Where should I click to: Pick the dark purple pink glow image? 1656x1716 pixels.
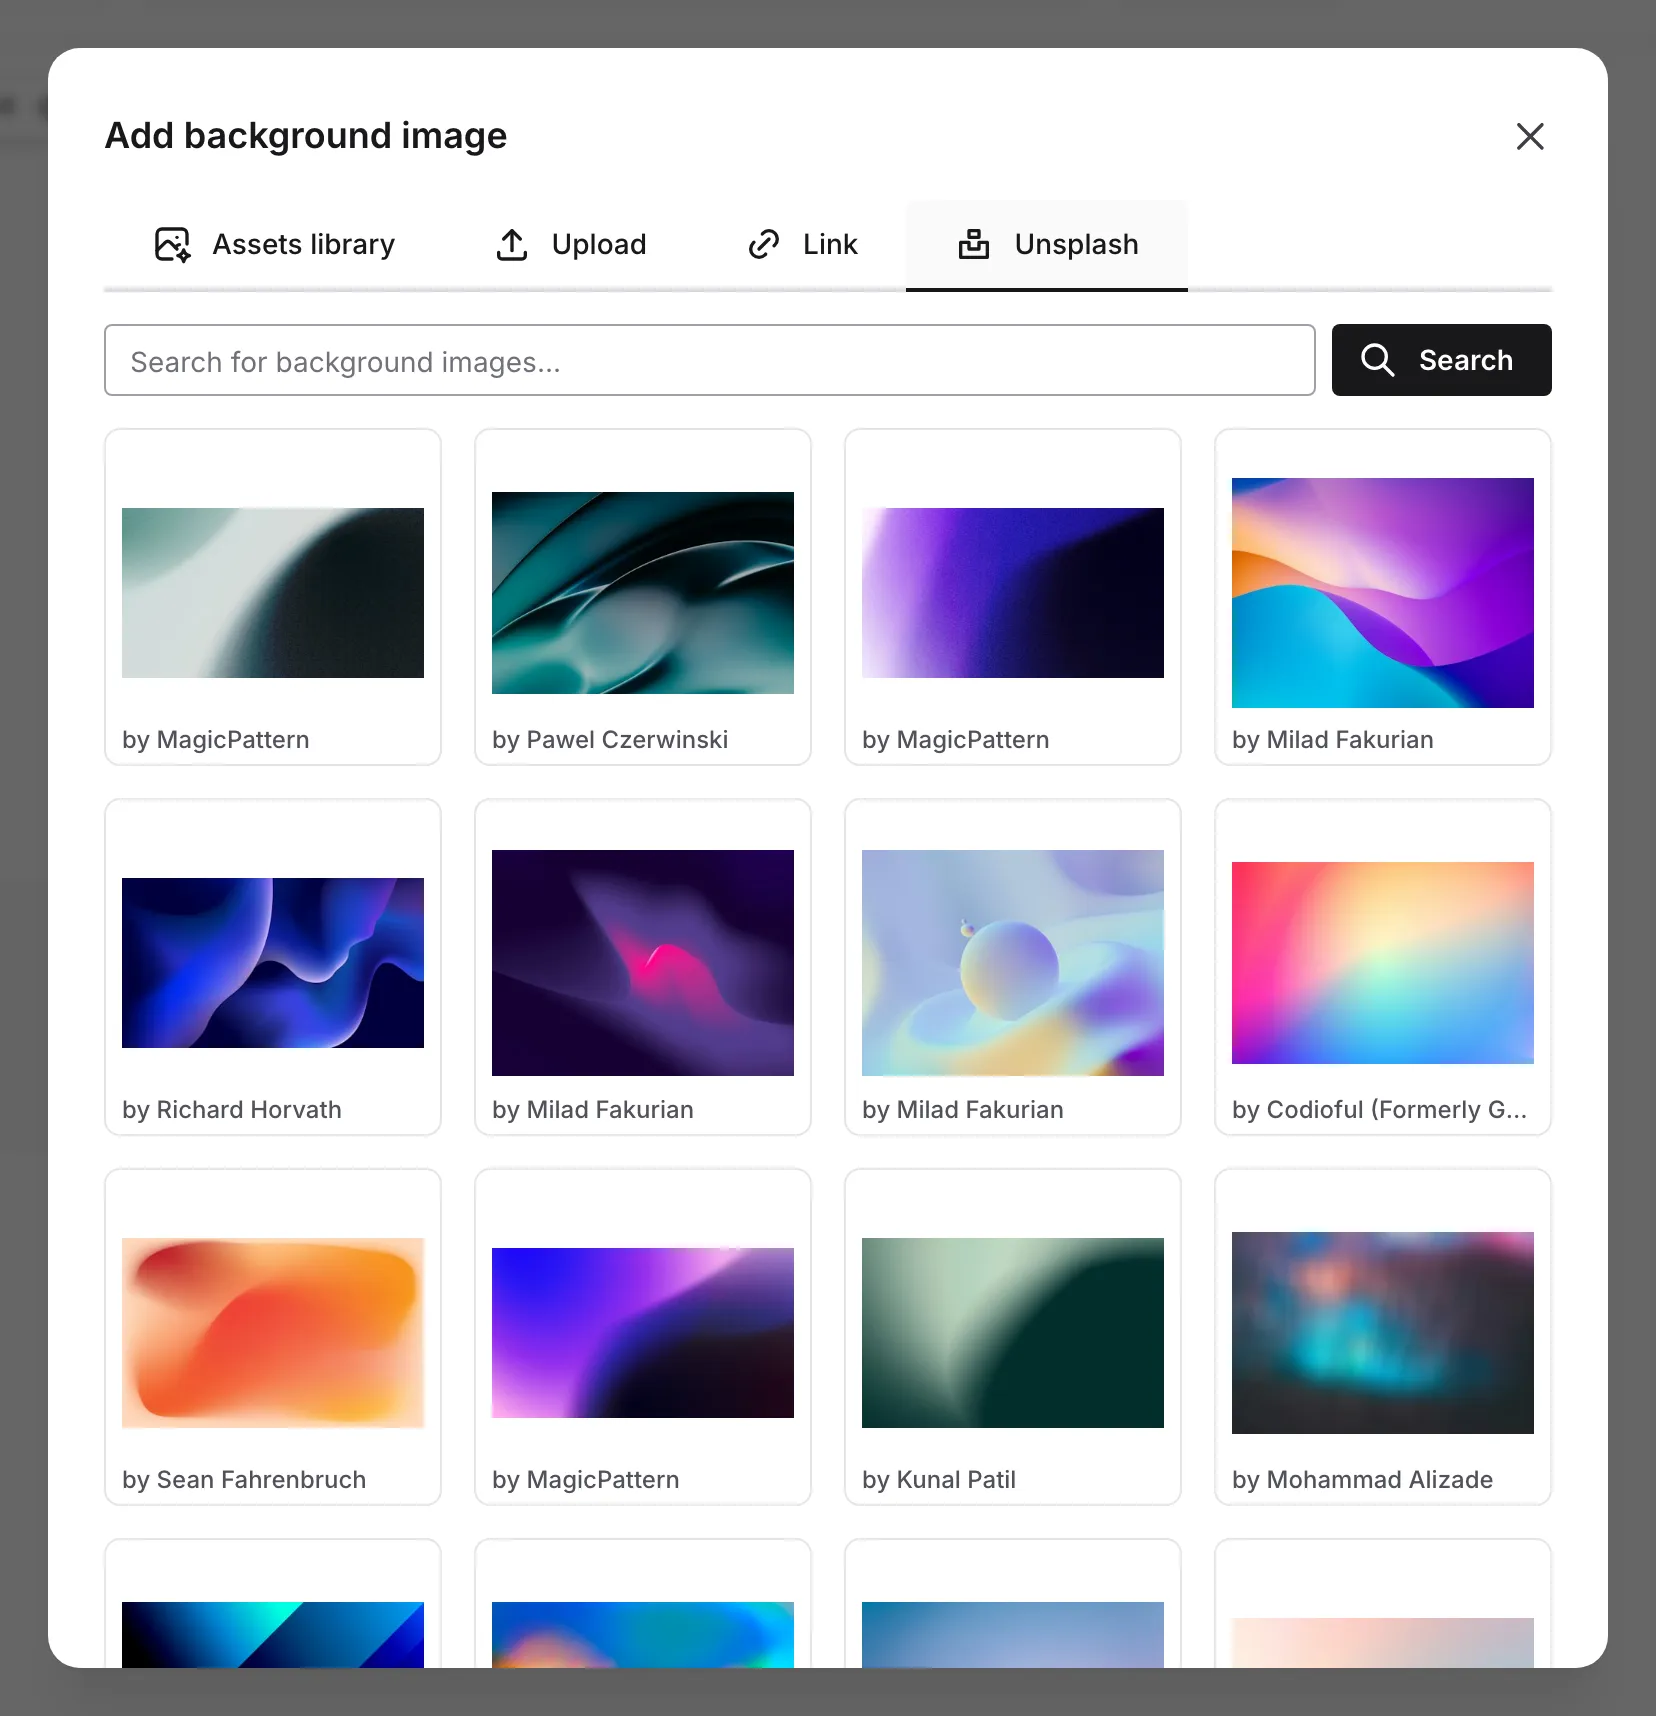click(643, 963)
